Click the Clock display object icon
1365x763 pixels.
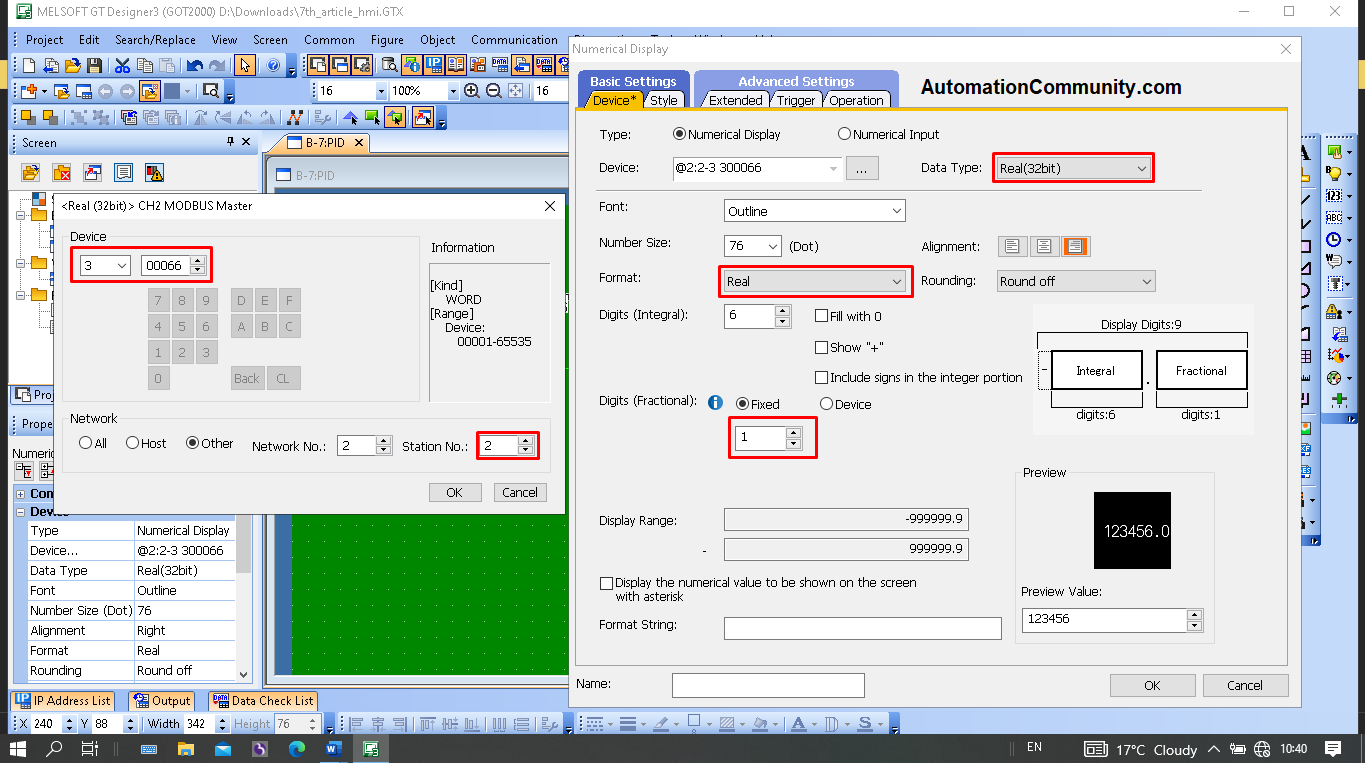[x=1334, y=240]
